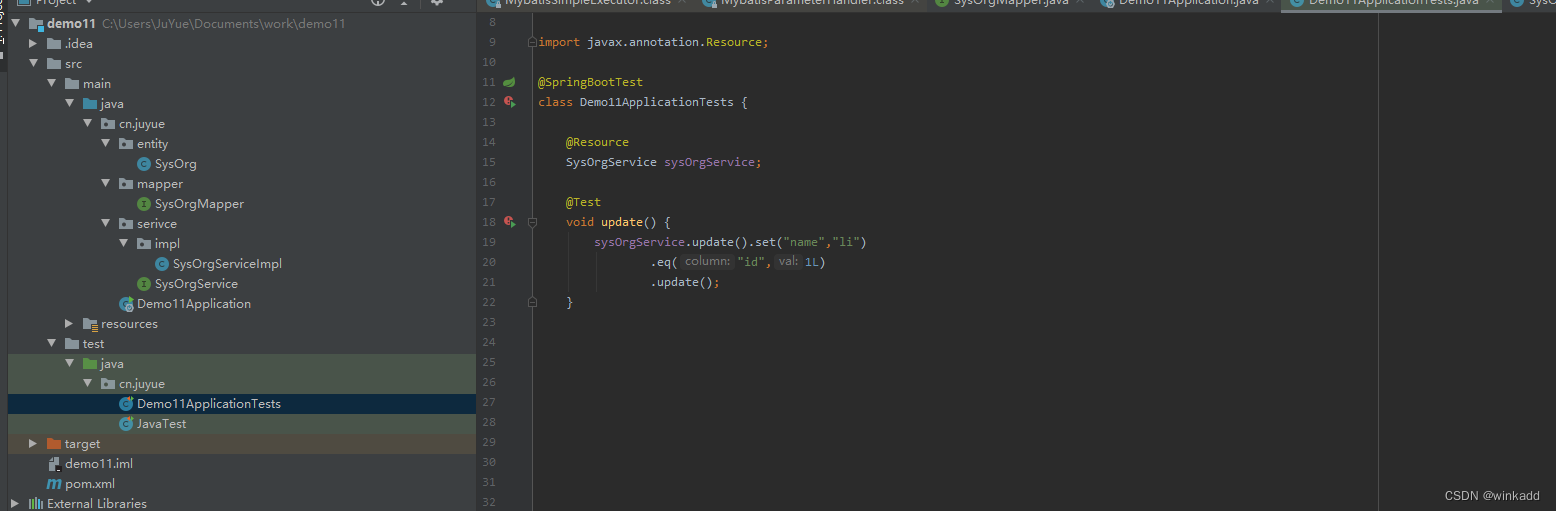Fold the update() method body marker
The image size is (1556, 511).
click(532, 222)
